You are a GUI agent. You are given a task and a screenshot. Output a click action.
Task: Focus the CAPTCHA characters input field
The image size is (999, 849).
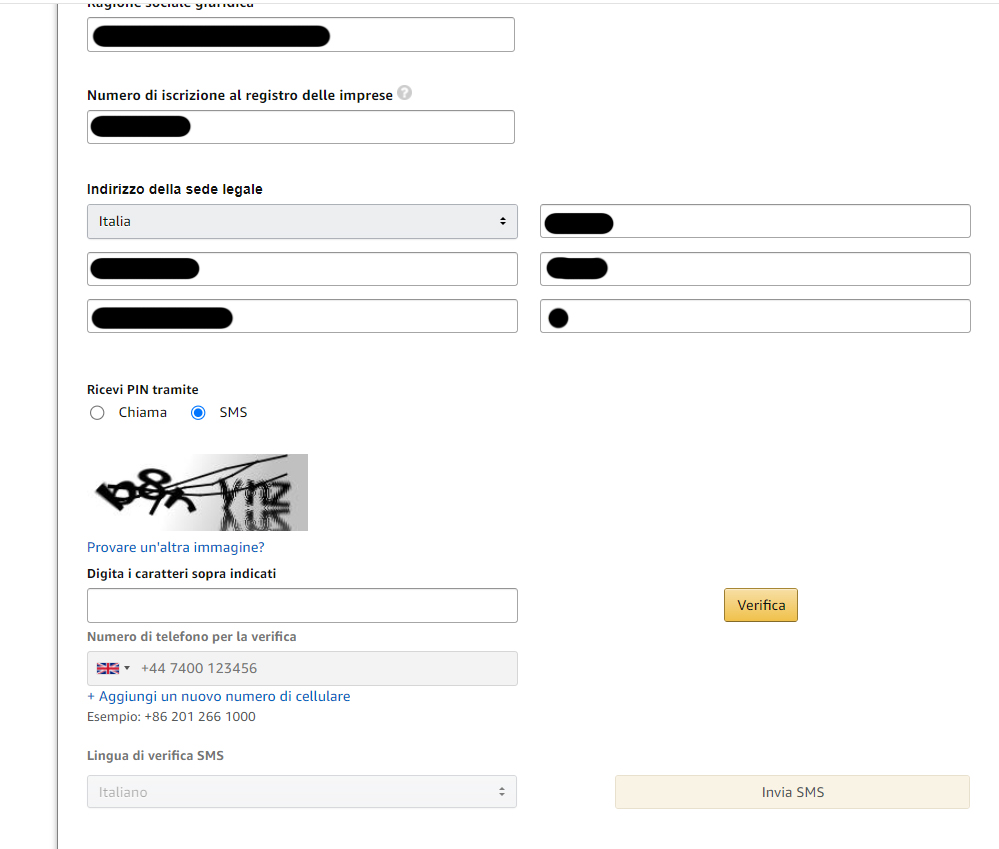(302, 606)
